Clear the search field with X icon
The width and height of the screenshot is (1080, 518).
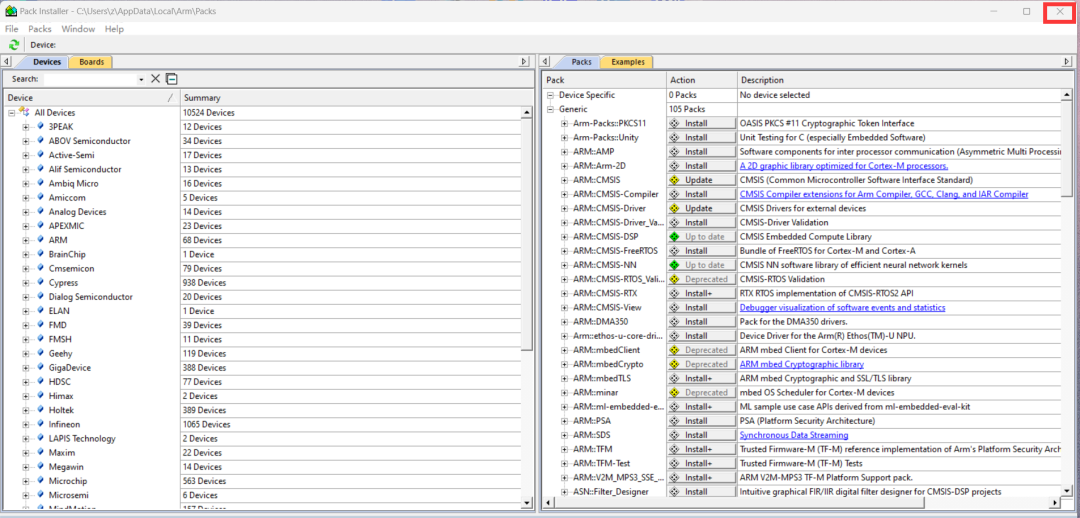pos(156,79)
